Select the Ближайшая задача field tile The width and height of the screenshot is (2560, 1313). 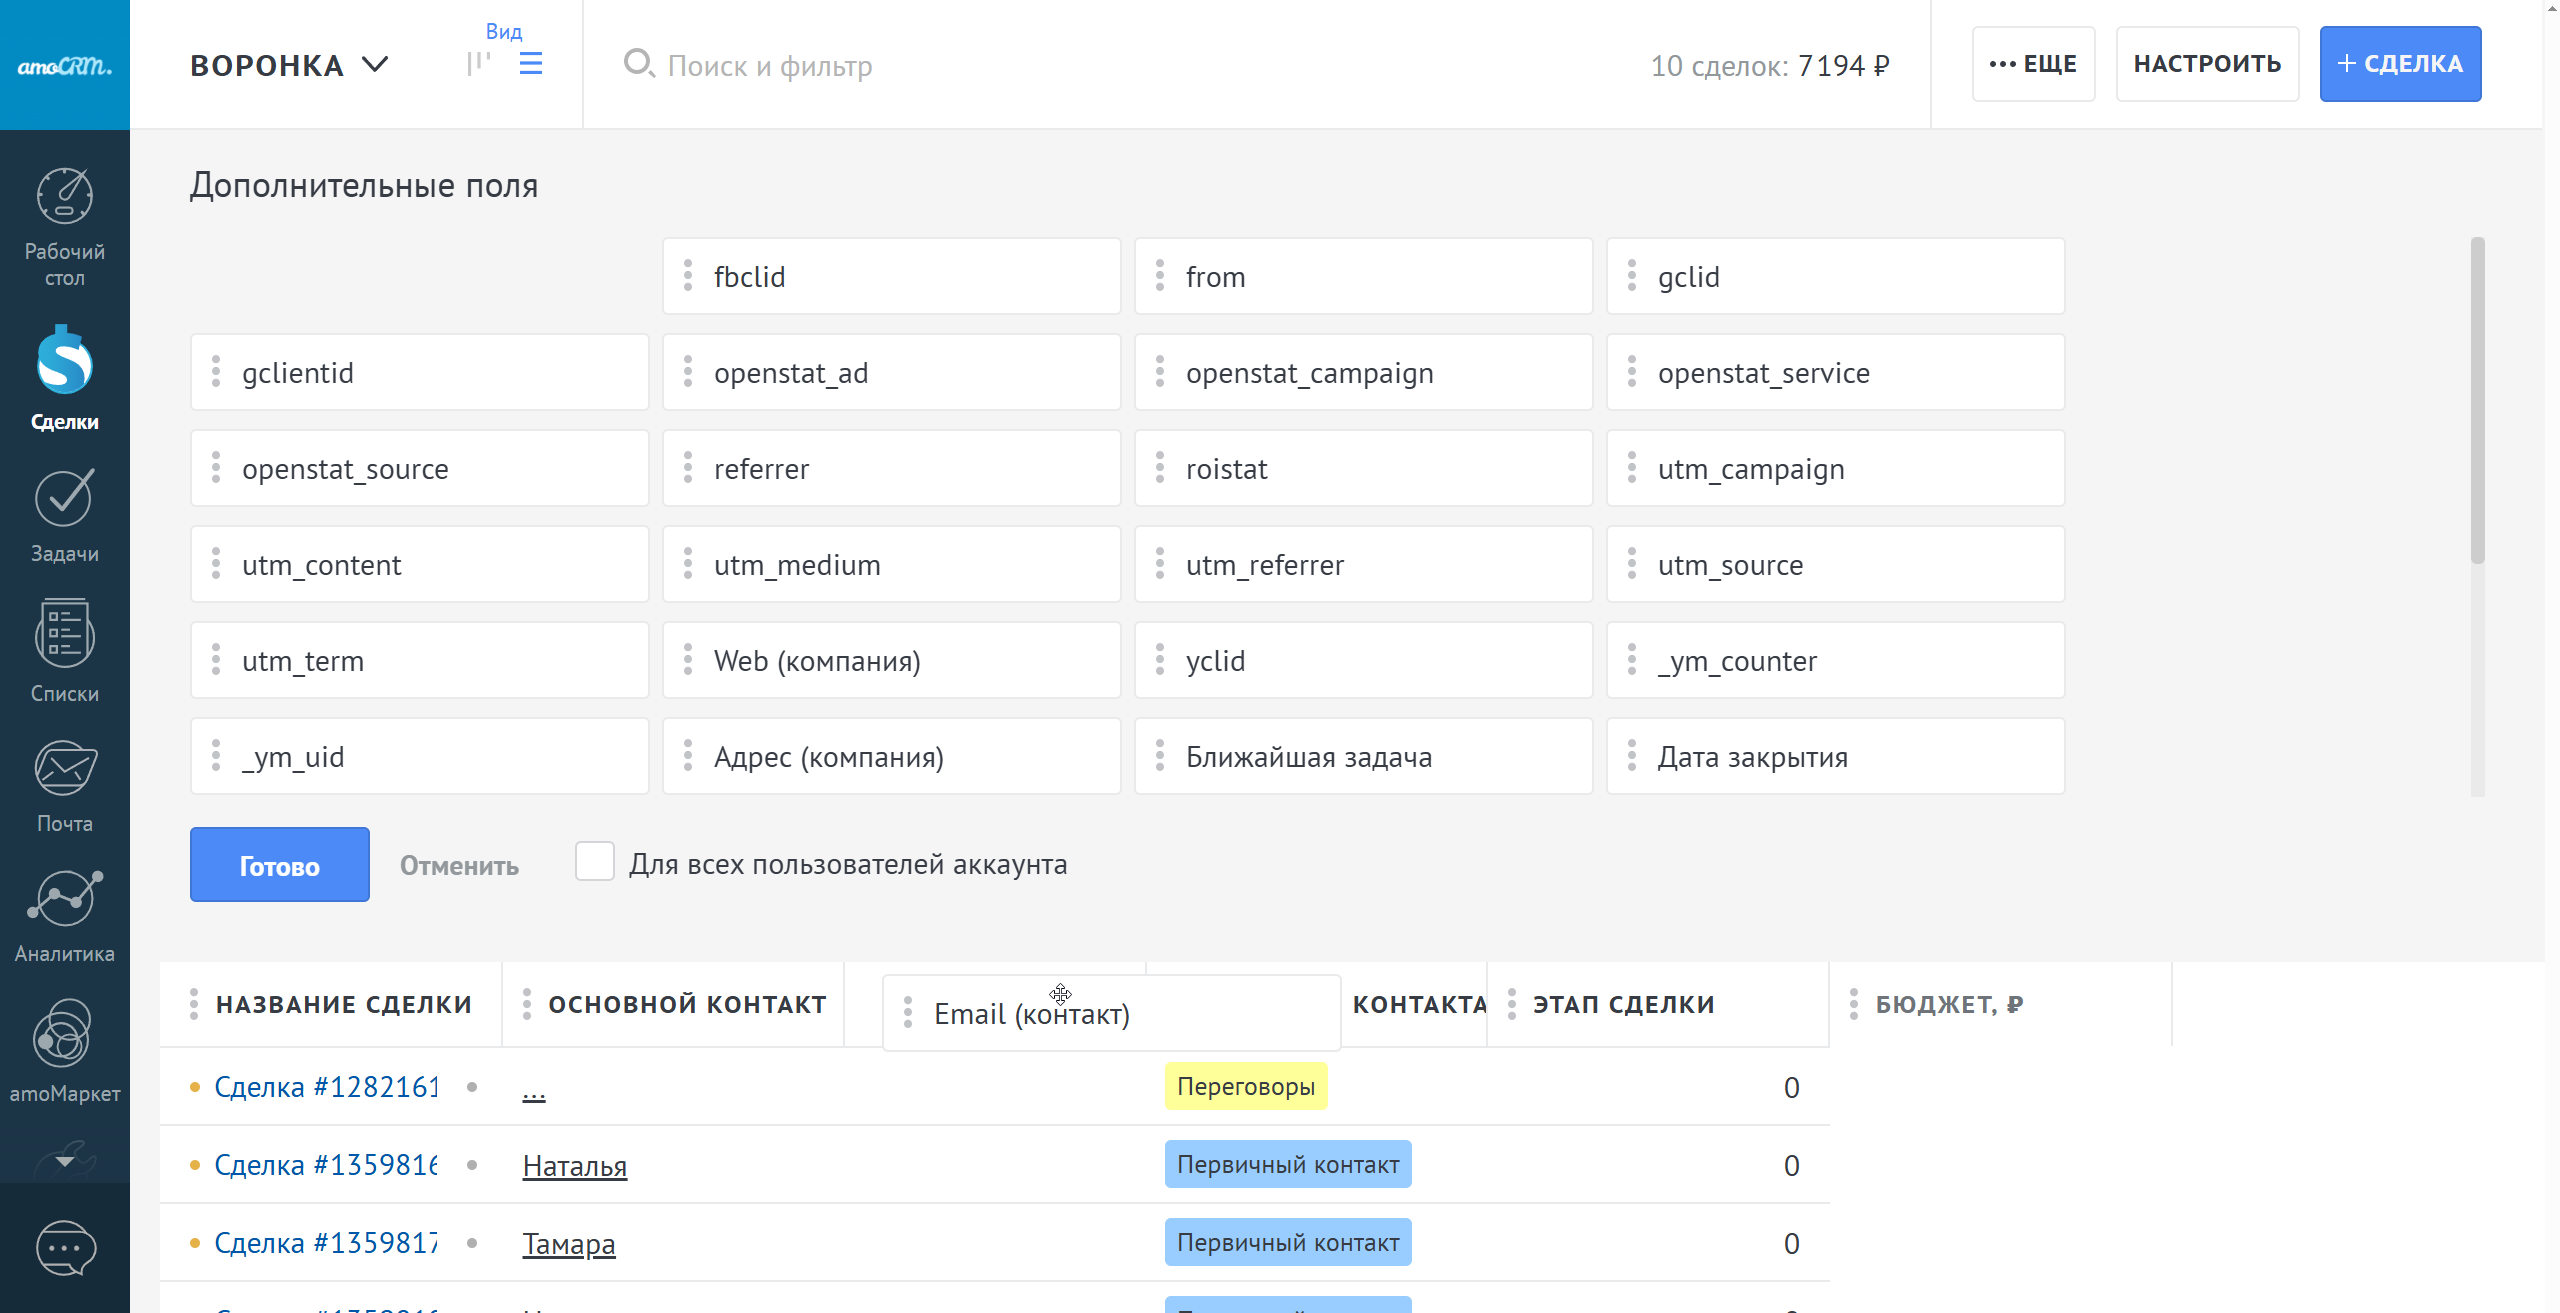1363,757
